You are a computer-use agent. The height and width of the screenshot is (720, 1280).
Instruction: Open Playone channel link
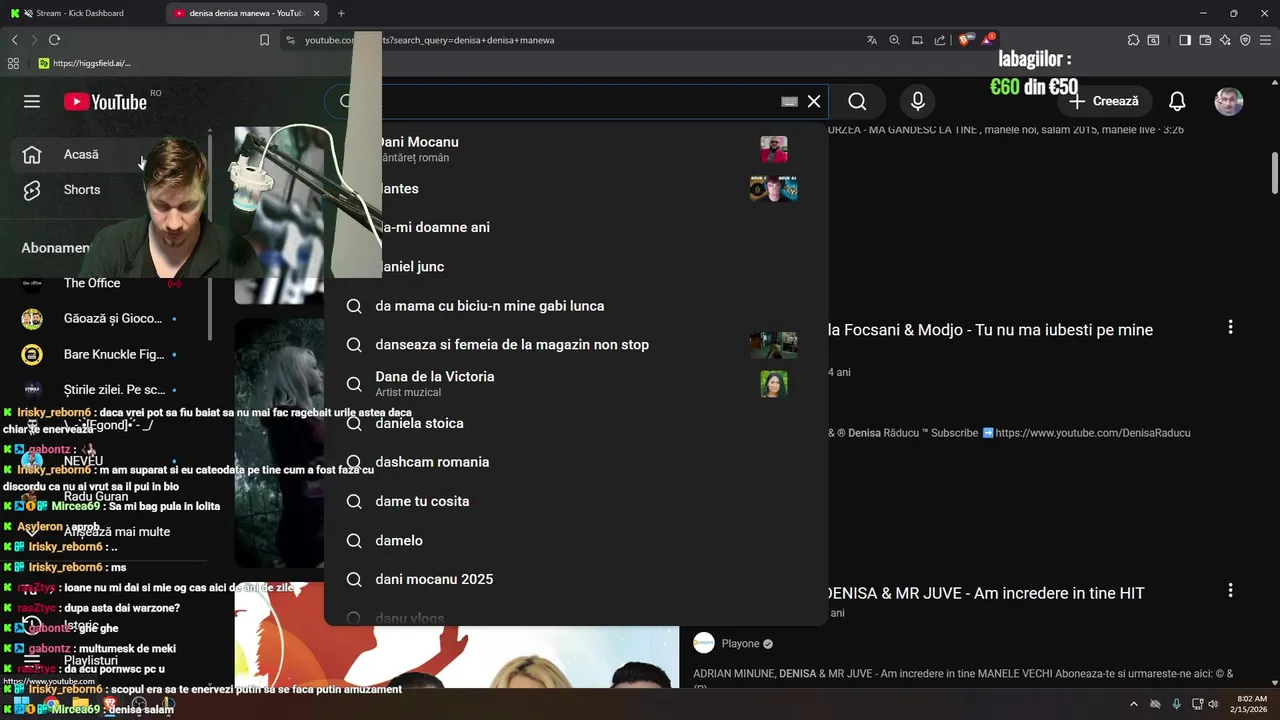tap(741, 644)
